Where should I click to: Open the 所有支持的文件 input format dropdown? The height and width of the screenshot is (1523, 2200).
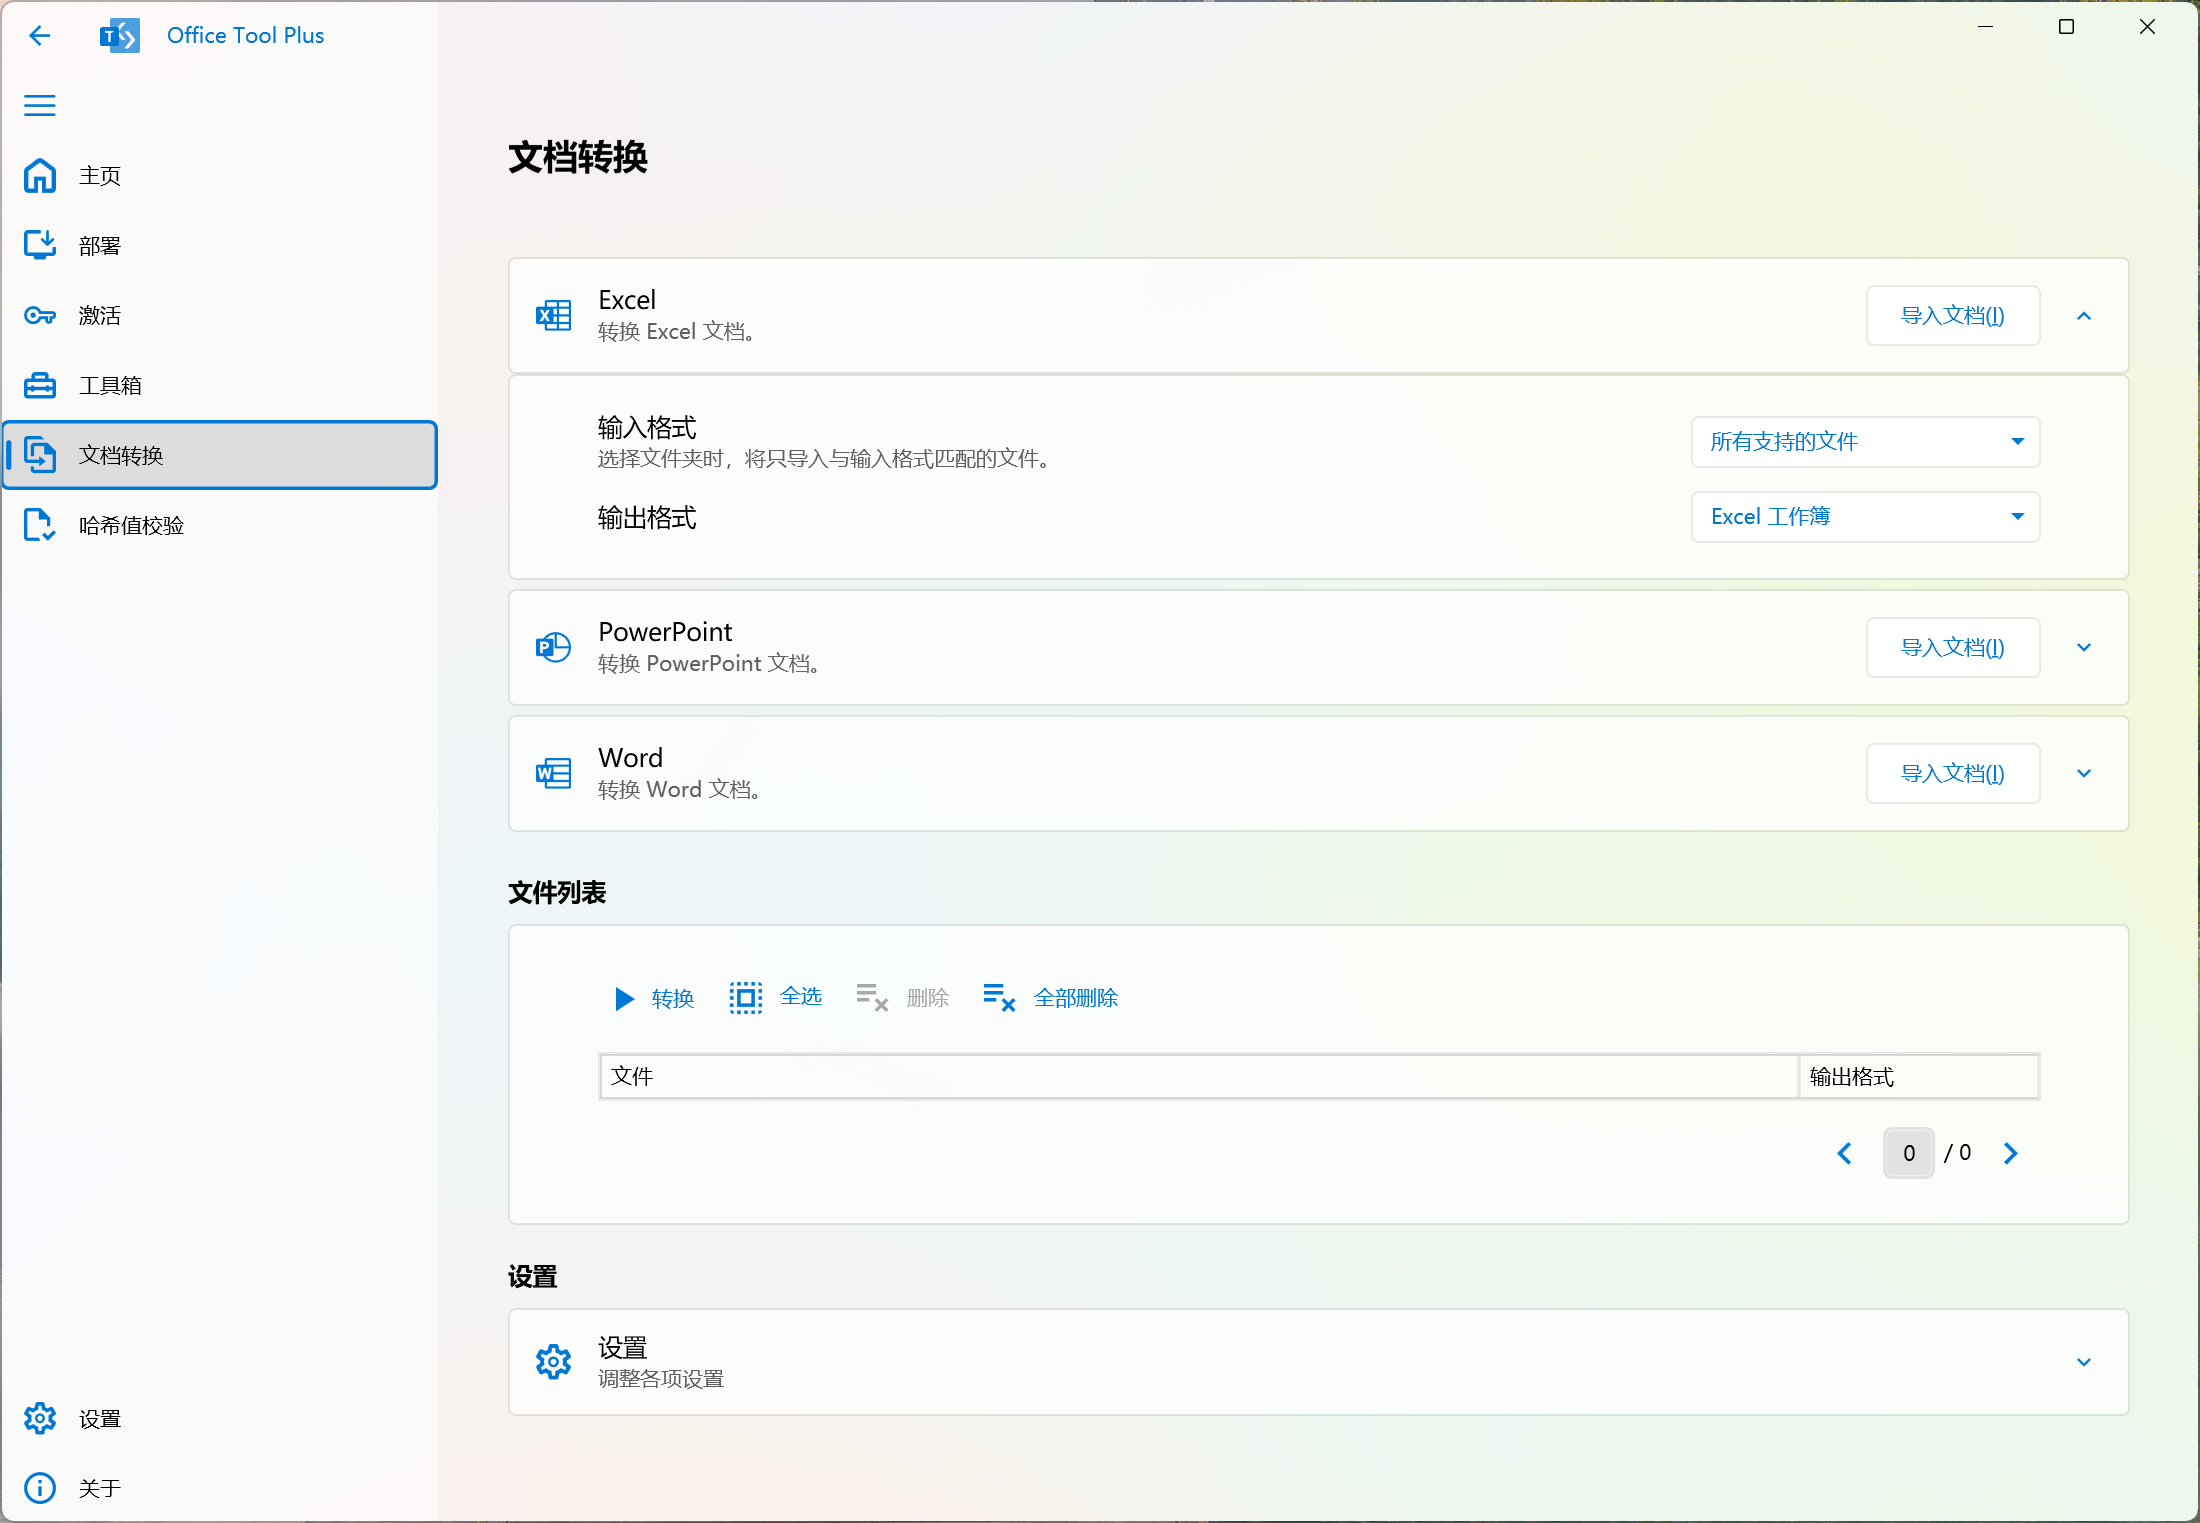pyautogui.click(x=1865, y=442)
